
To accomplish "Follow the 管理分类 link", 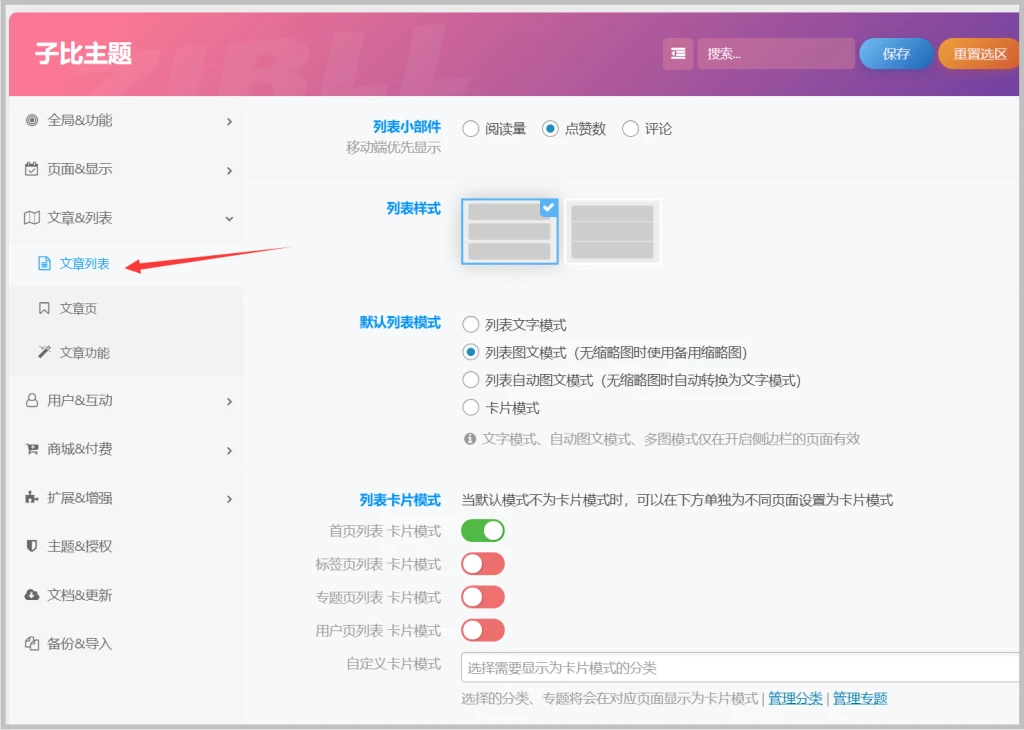I will [x=795, y=699].
